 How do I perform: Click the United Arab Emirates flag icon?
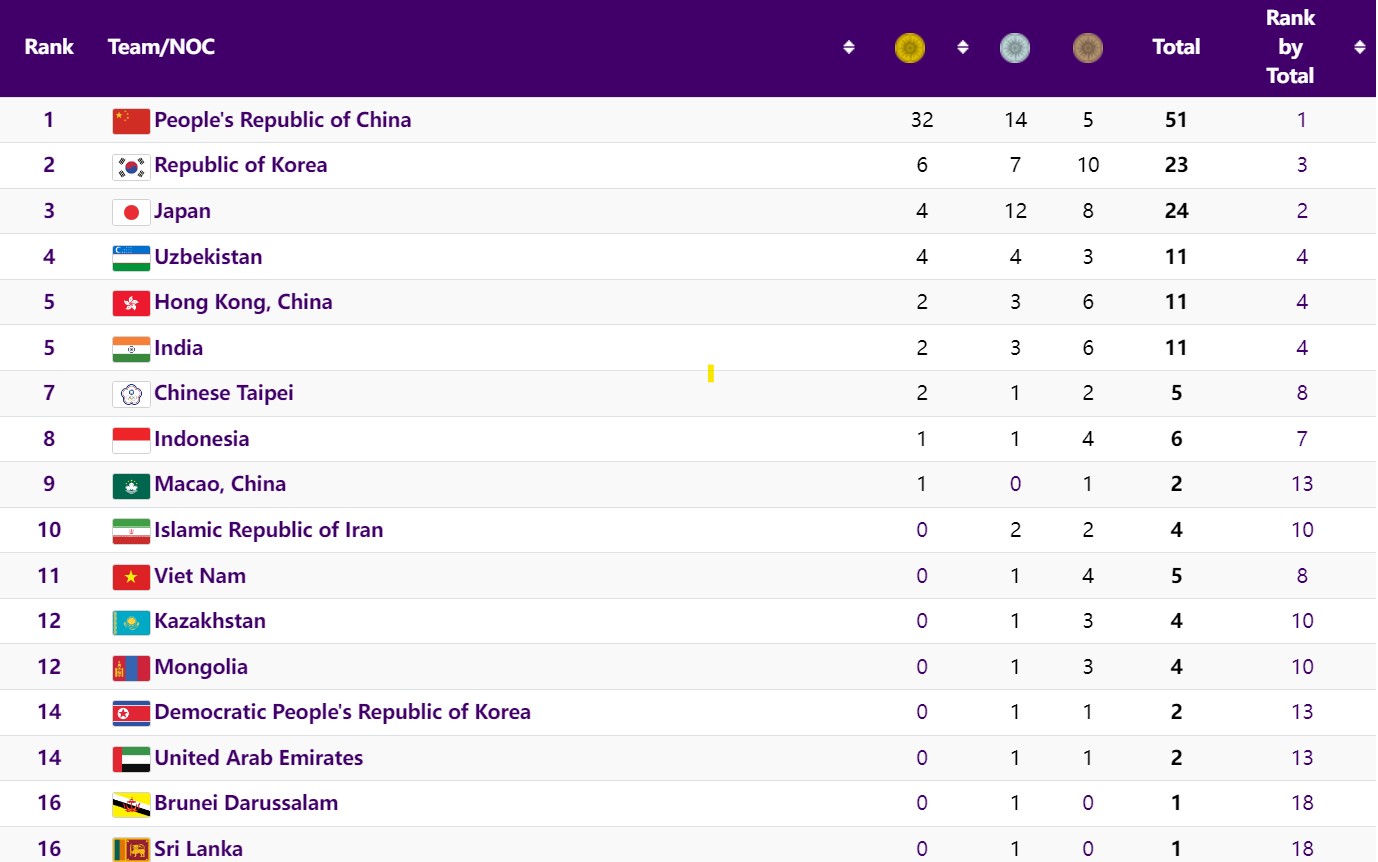[x=131, y=759]
